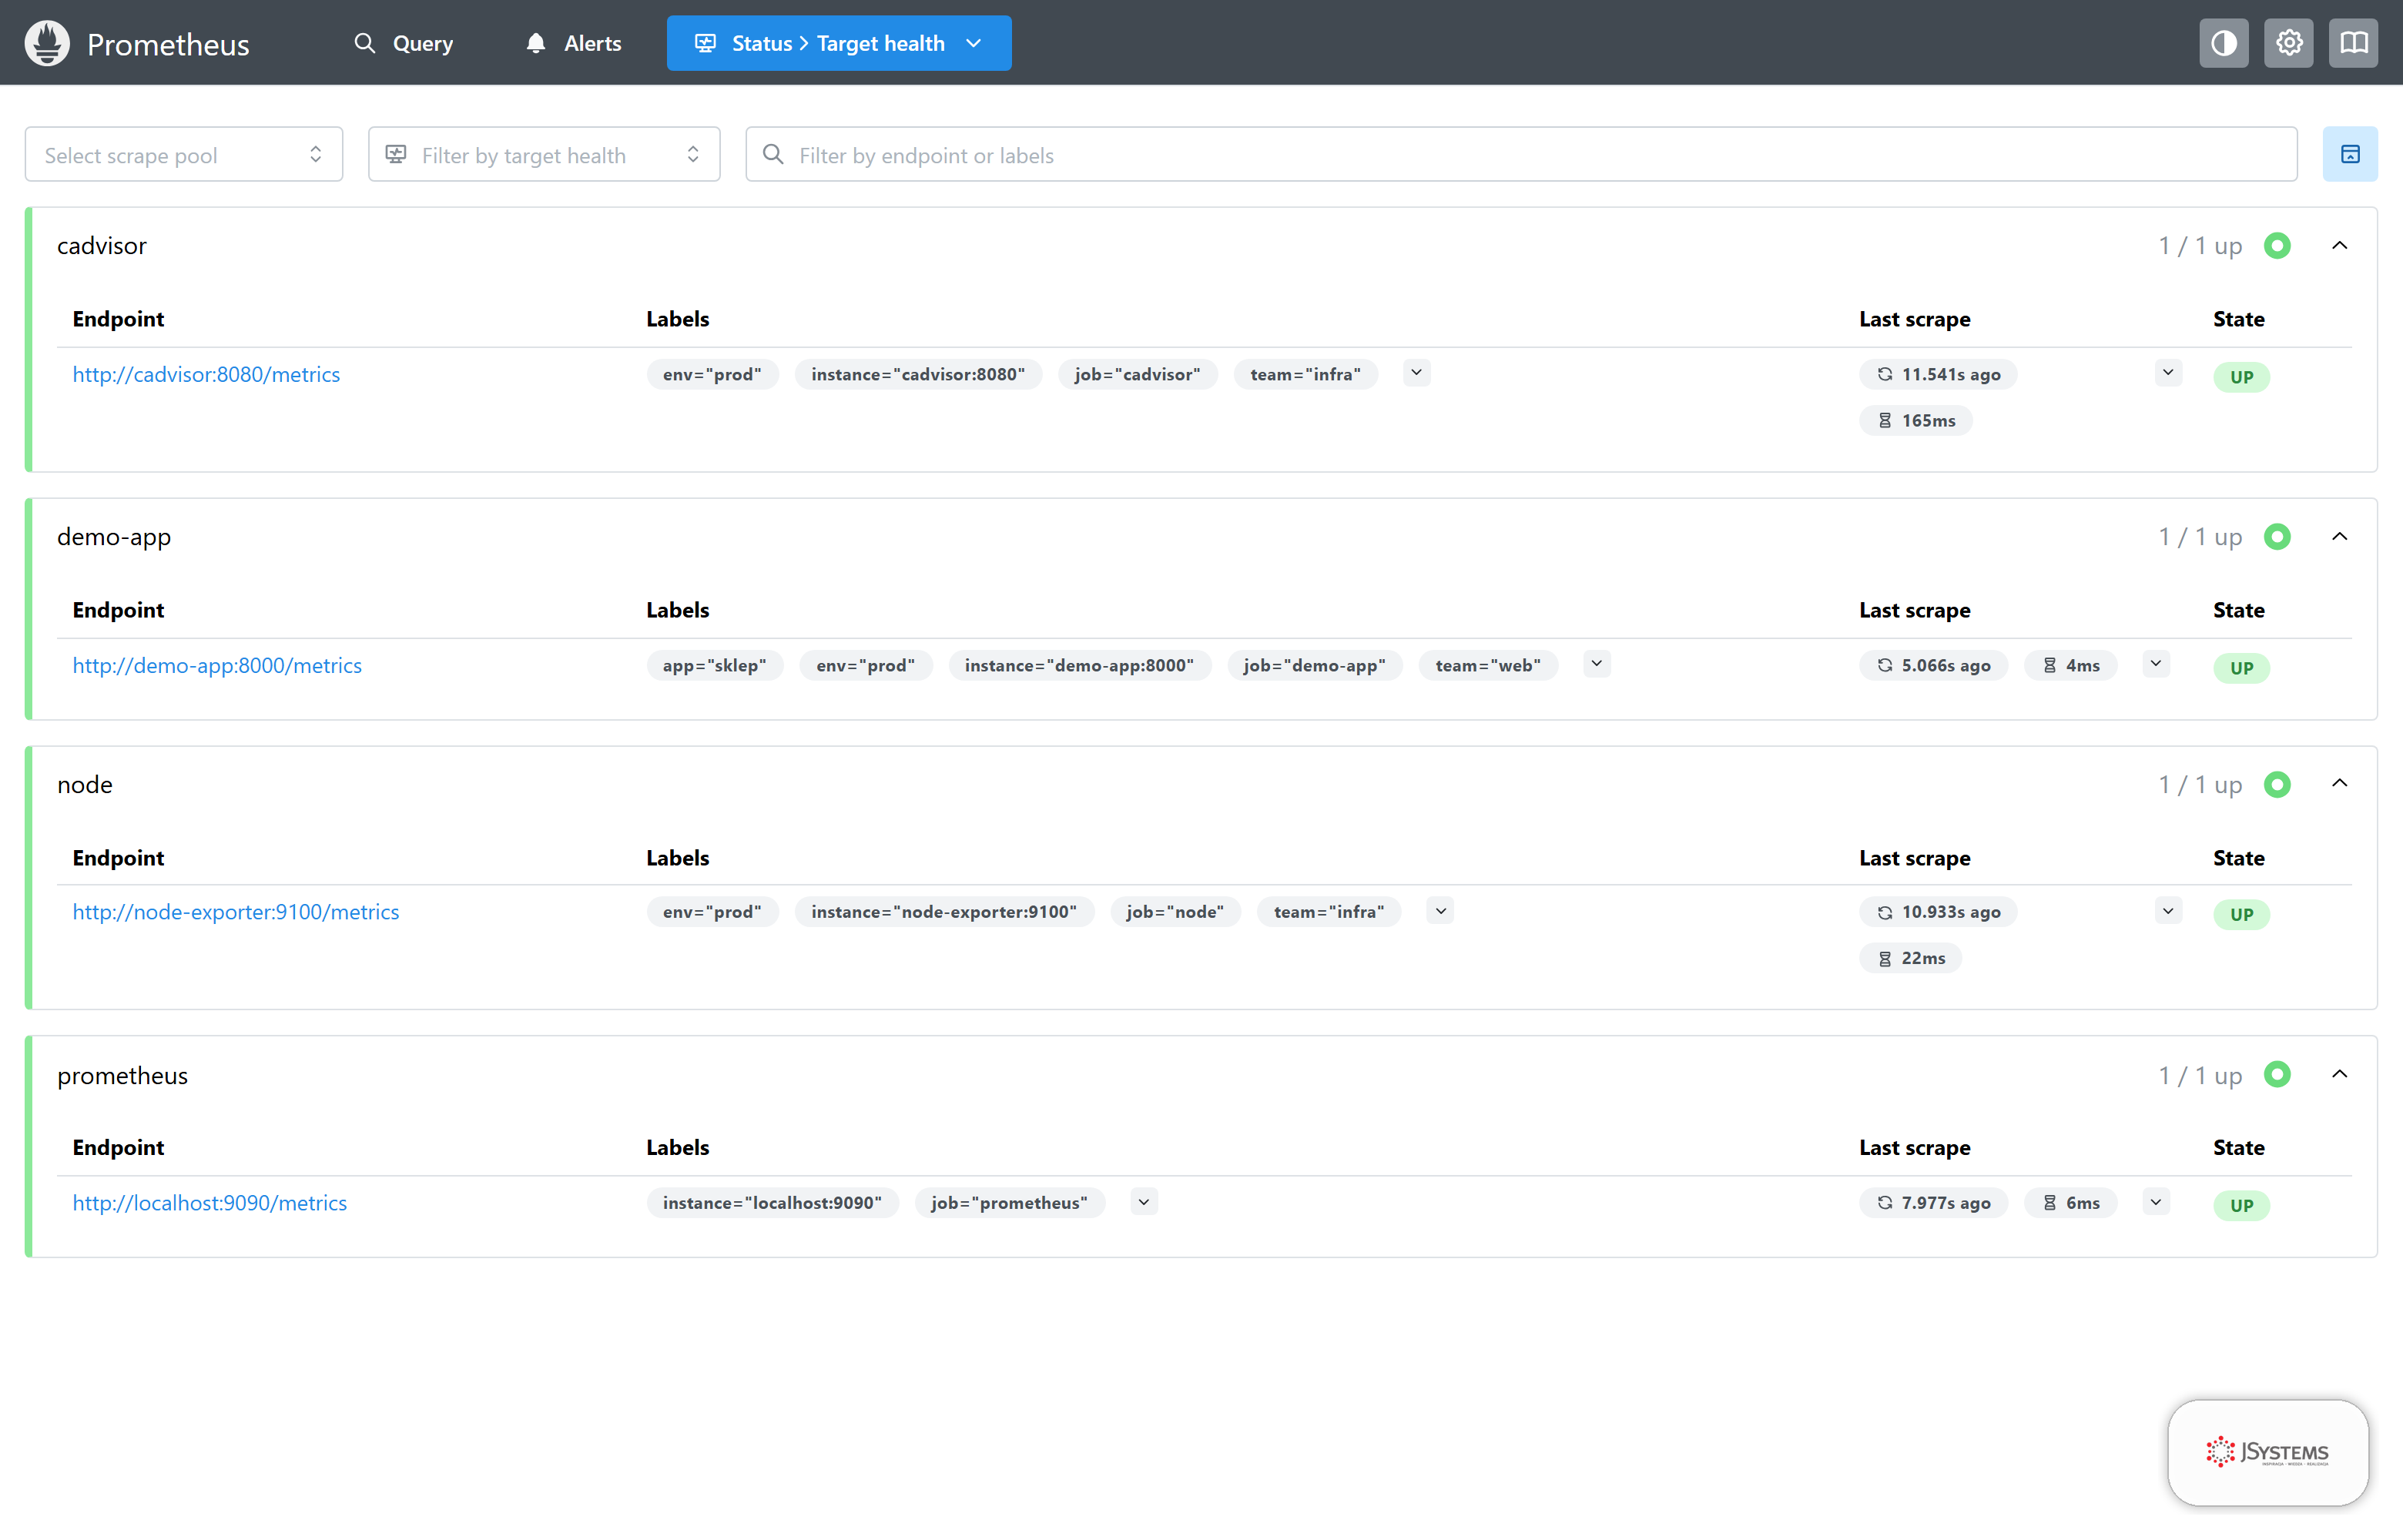
Task: Click the instance="node-exporter:9100" label chip
Action: (944, 912)
